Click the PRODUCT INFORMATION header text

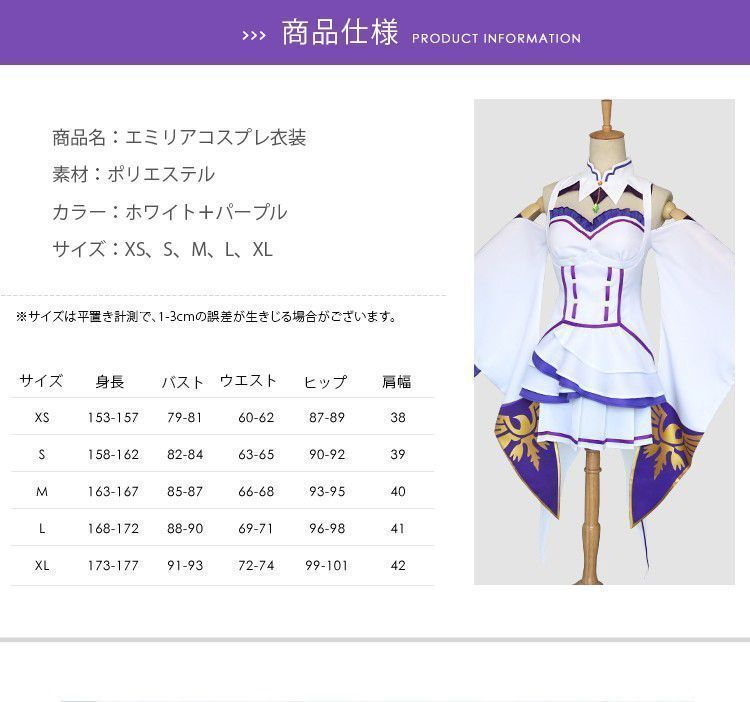496,39
